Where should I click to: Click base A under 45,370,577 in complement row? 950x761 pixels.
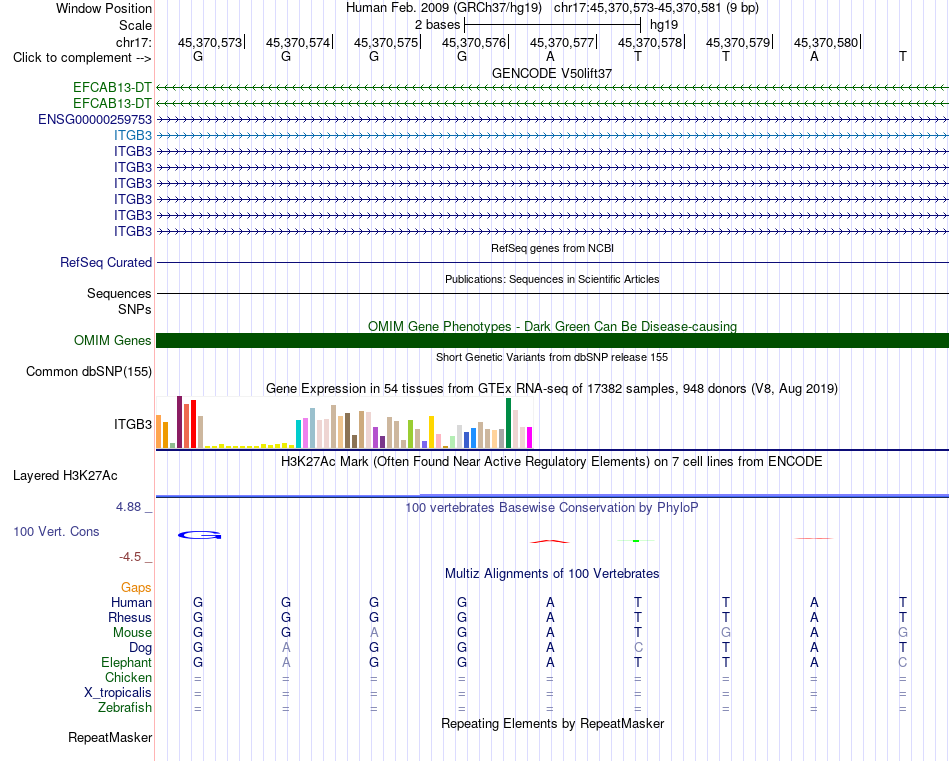coord(550,56)
